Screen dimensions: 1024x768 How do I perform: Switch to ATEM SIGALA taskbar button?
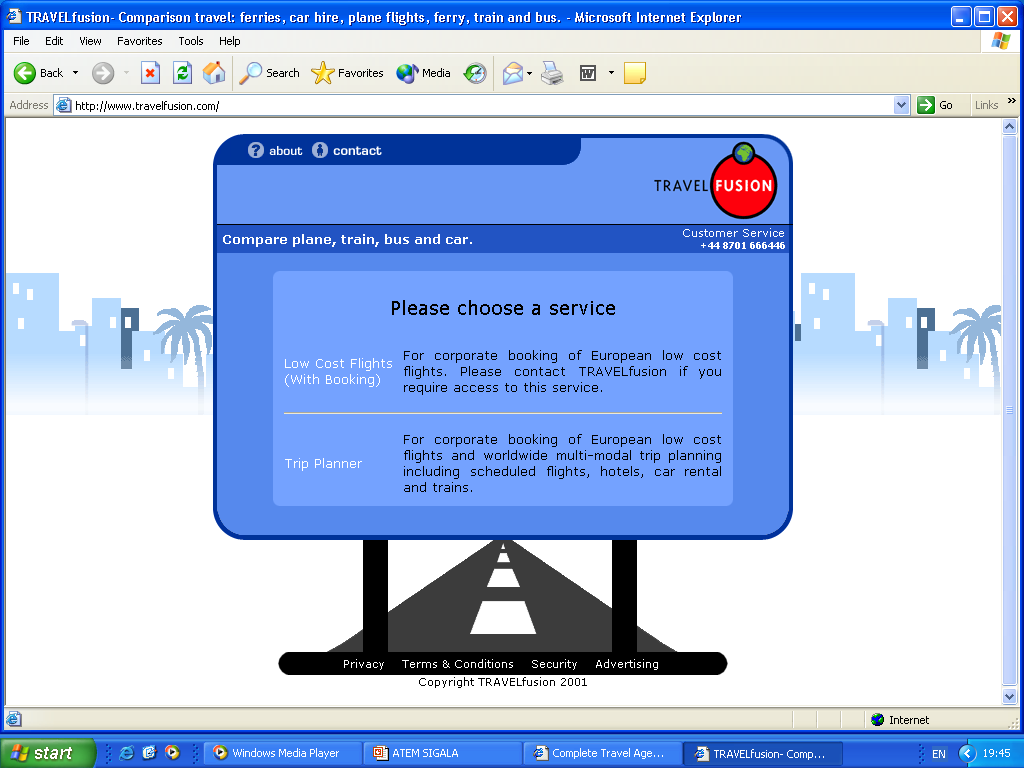click(x=443, y=753)
